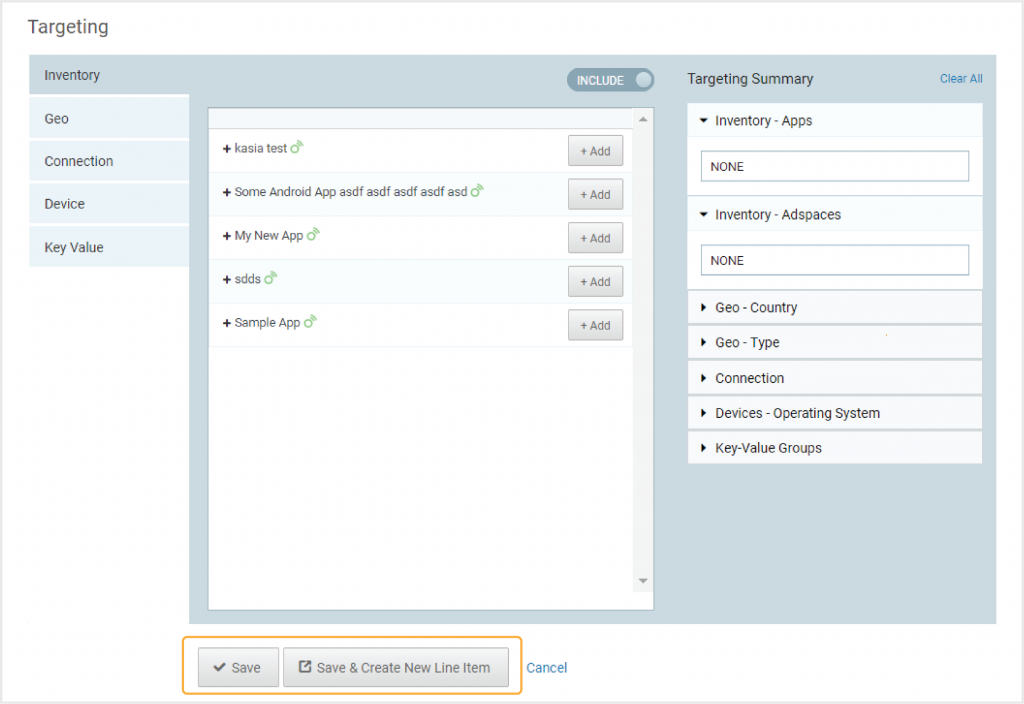Expand the kasia test app row

227,149
